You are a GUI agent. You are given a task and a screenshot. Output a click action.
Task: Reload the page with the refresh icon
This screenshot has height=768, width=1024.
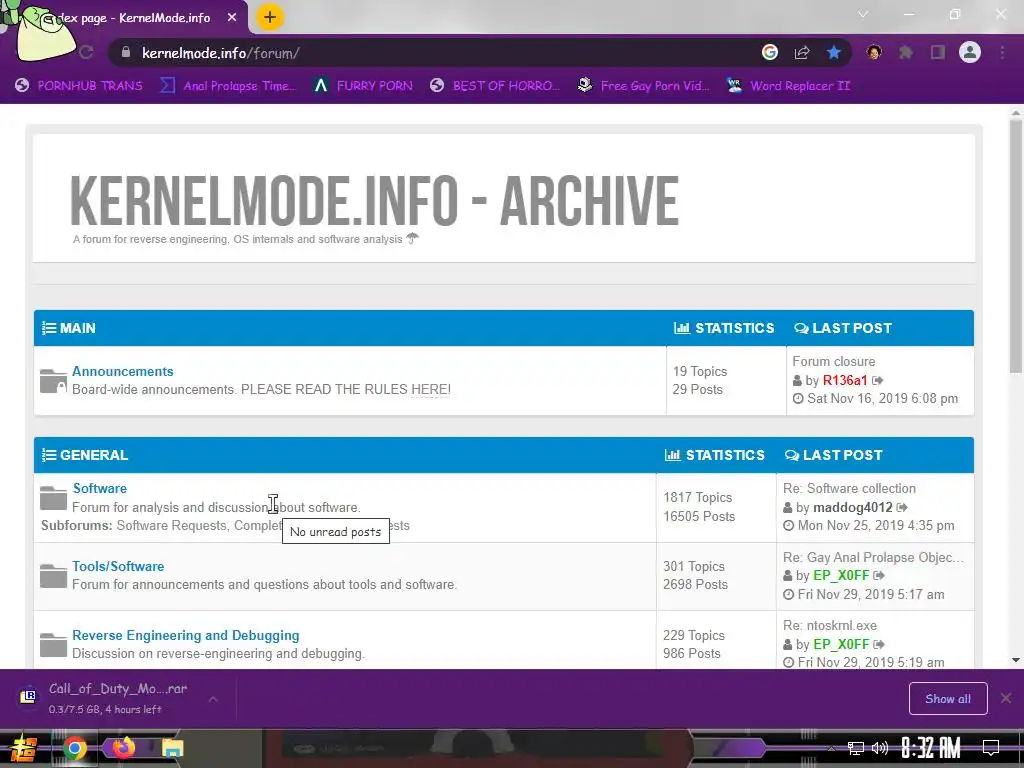[86, 52]
